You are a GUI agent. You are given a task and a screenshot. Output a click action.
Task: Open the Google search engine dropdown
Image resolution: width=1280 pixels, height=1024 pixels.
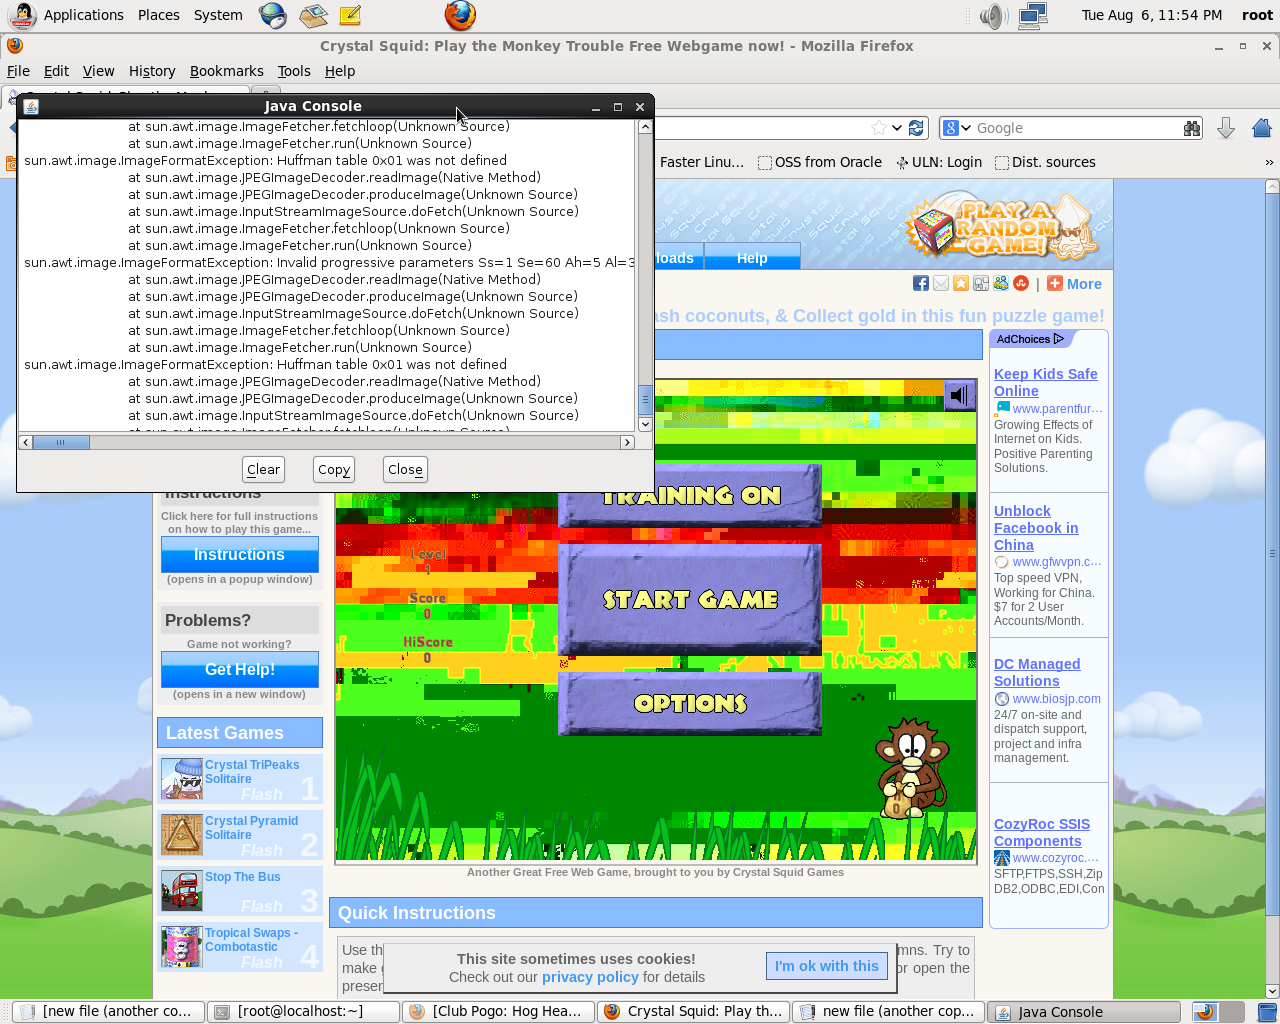pyautogui.click(x=957, y=128)
